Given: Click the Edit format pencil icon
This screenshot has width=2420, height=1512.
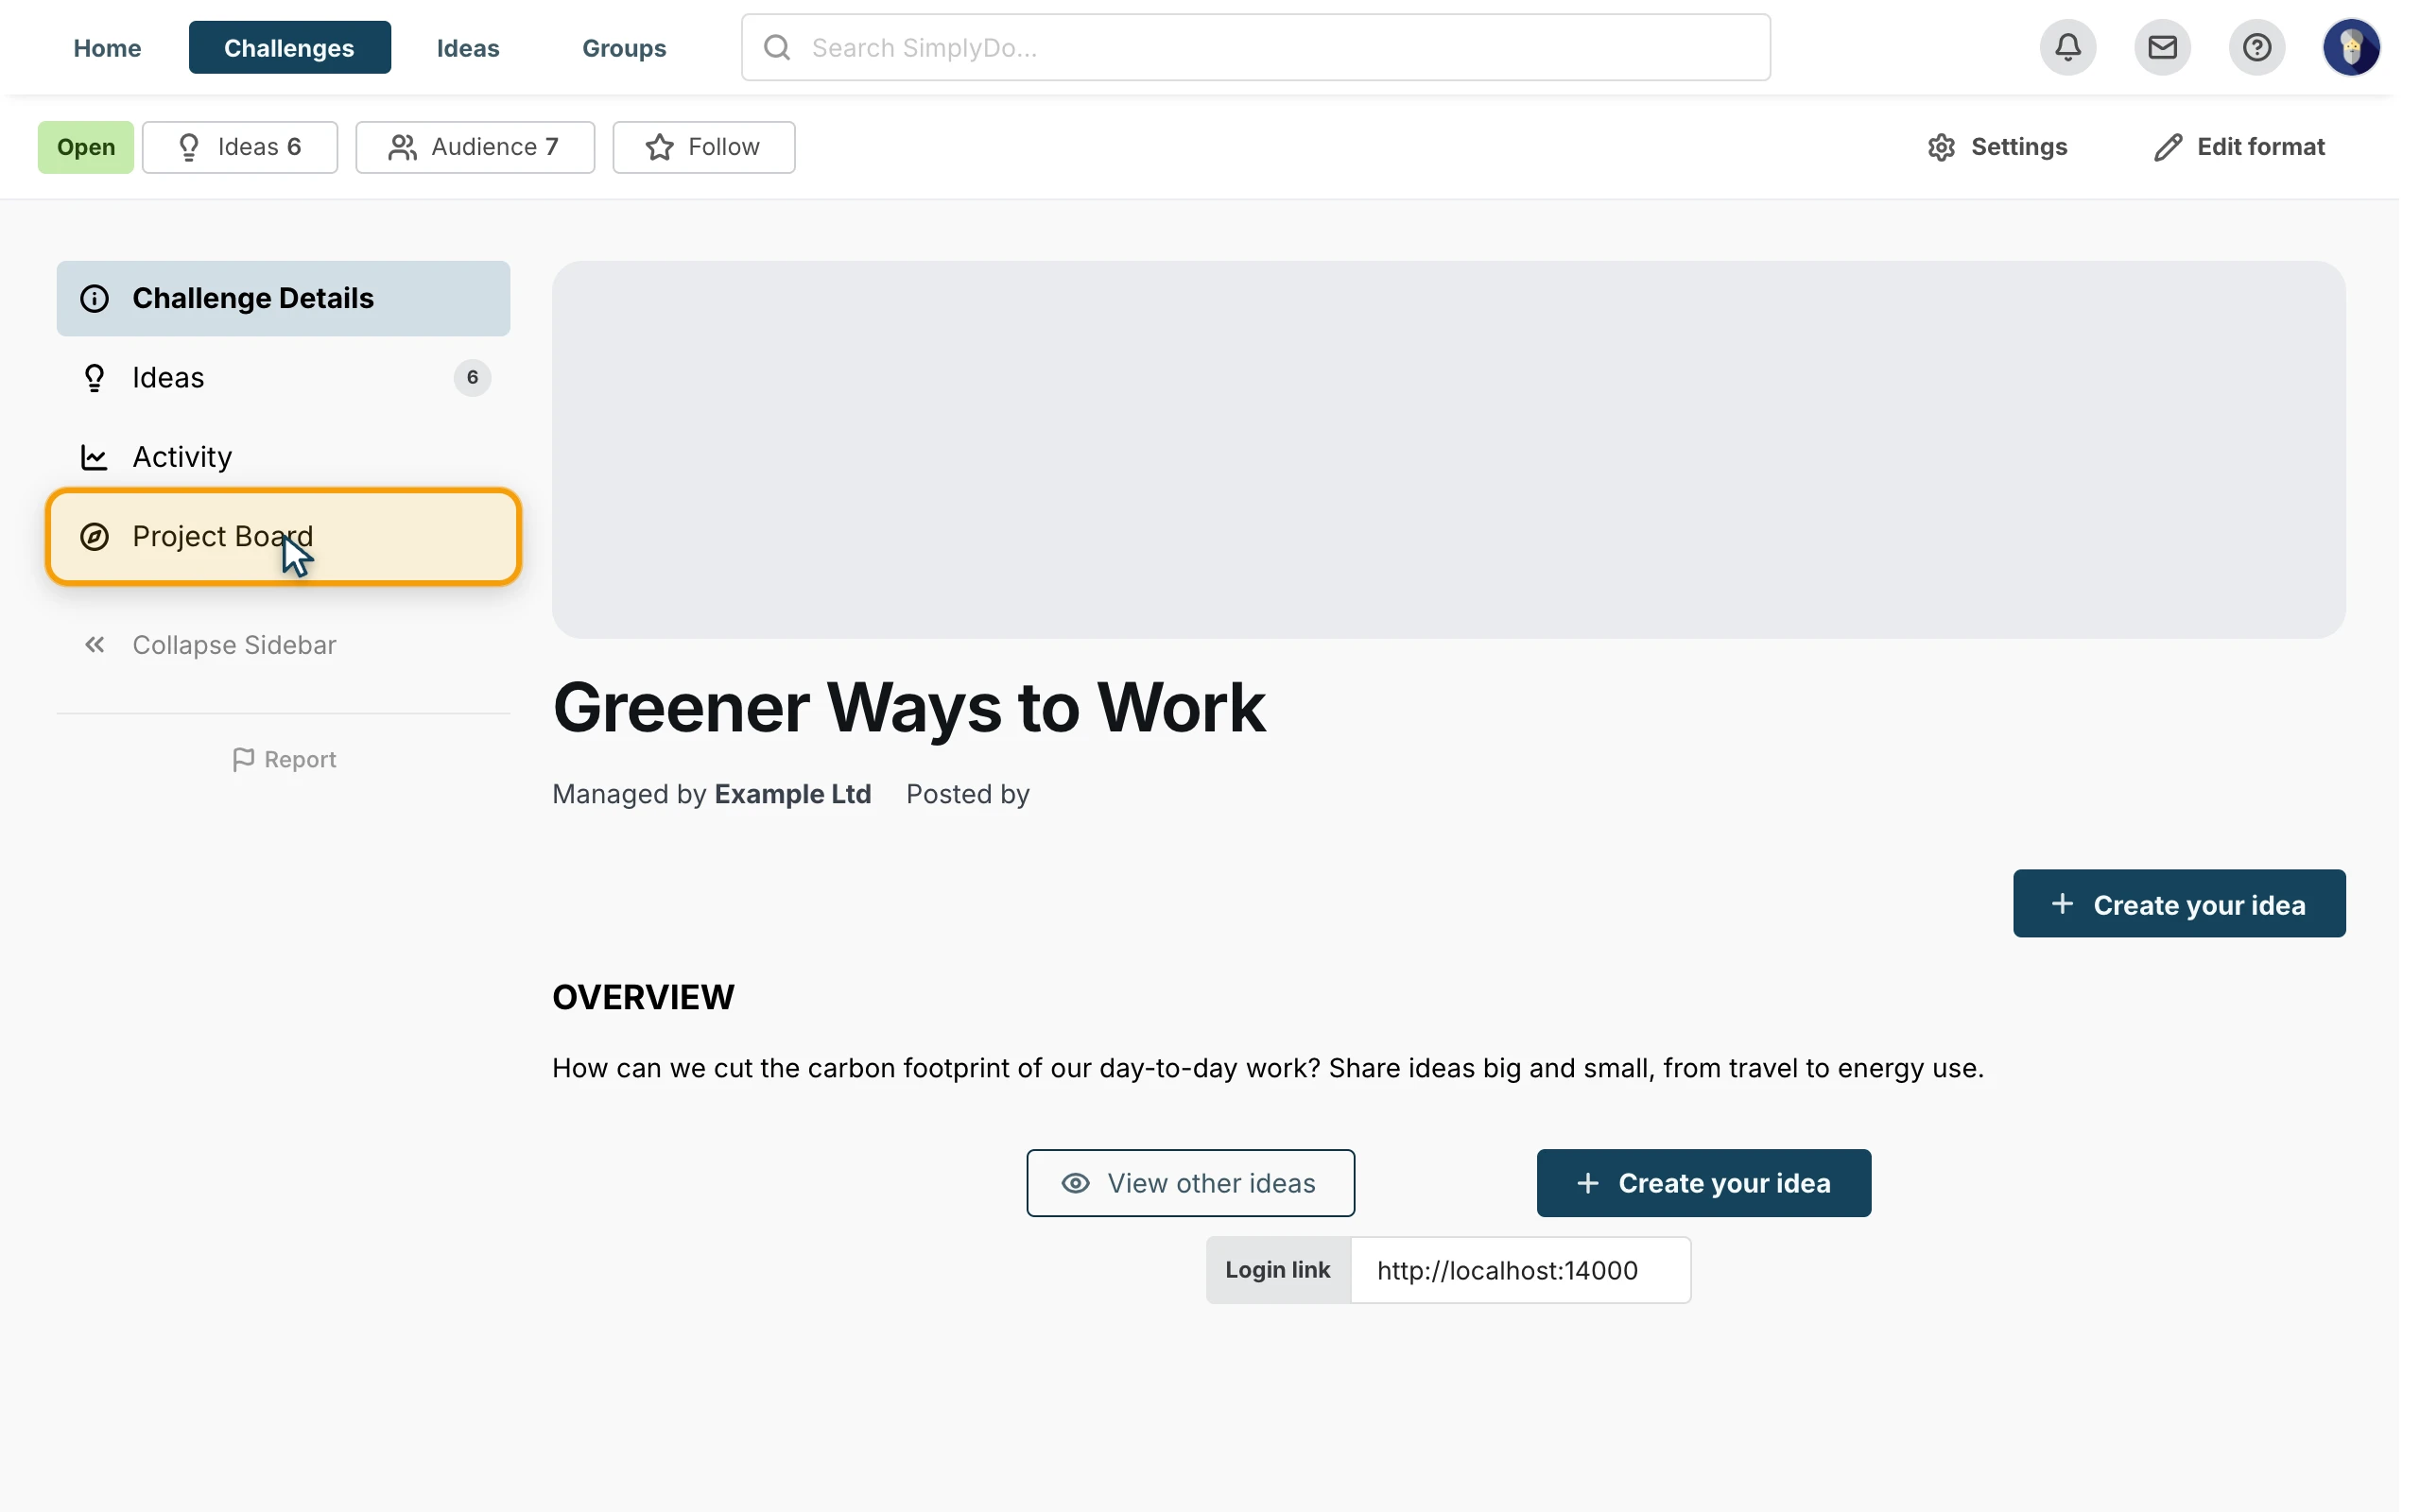Looking at the screenshot, I should click(x=2168, y=147).
